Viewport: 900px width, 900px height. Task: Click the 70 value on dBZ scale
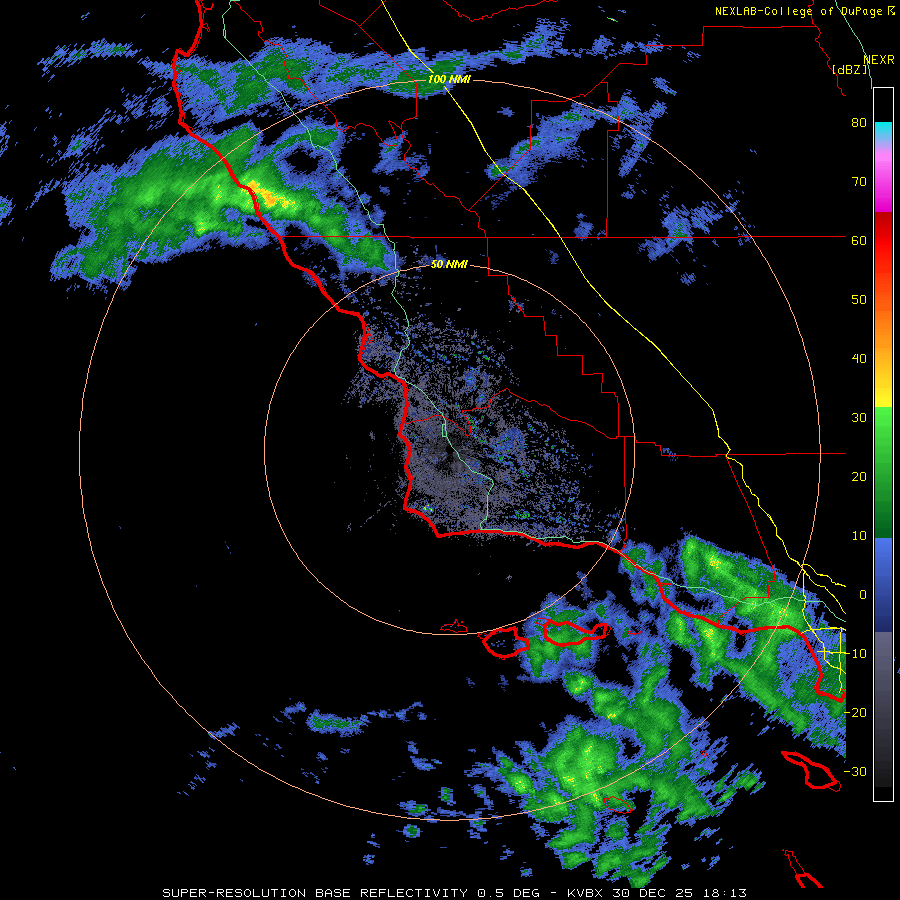point(859,181)
